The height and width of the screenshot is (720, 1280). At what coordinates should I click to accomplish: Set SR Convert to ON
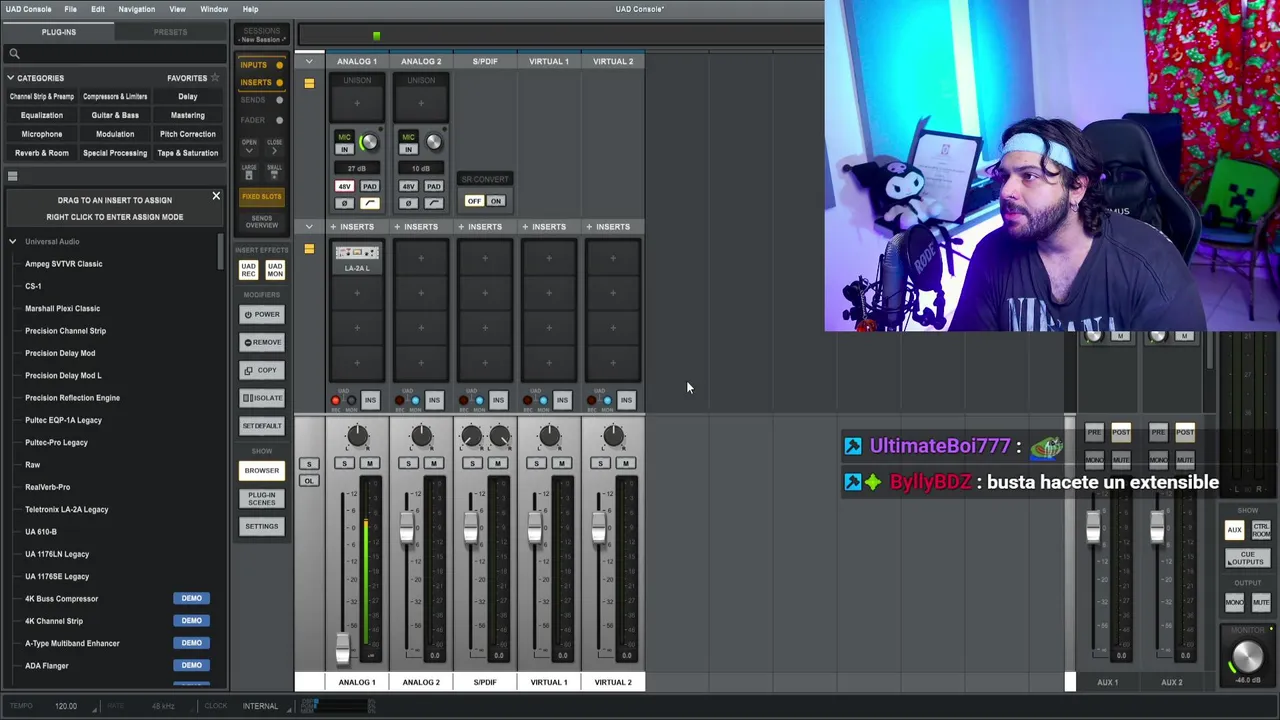496,201
